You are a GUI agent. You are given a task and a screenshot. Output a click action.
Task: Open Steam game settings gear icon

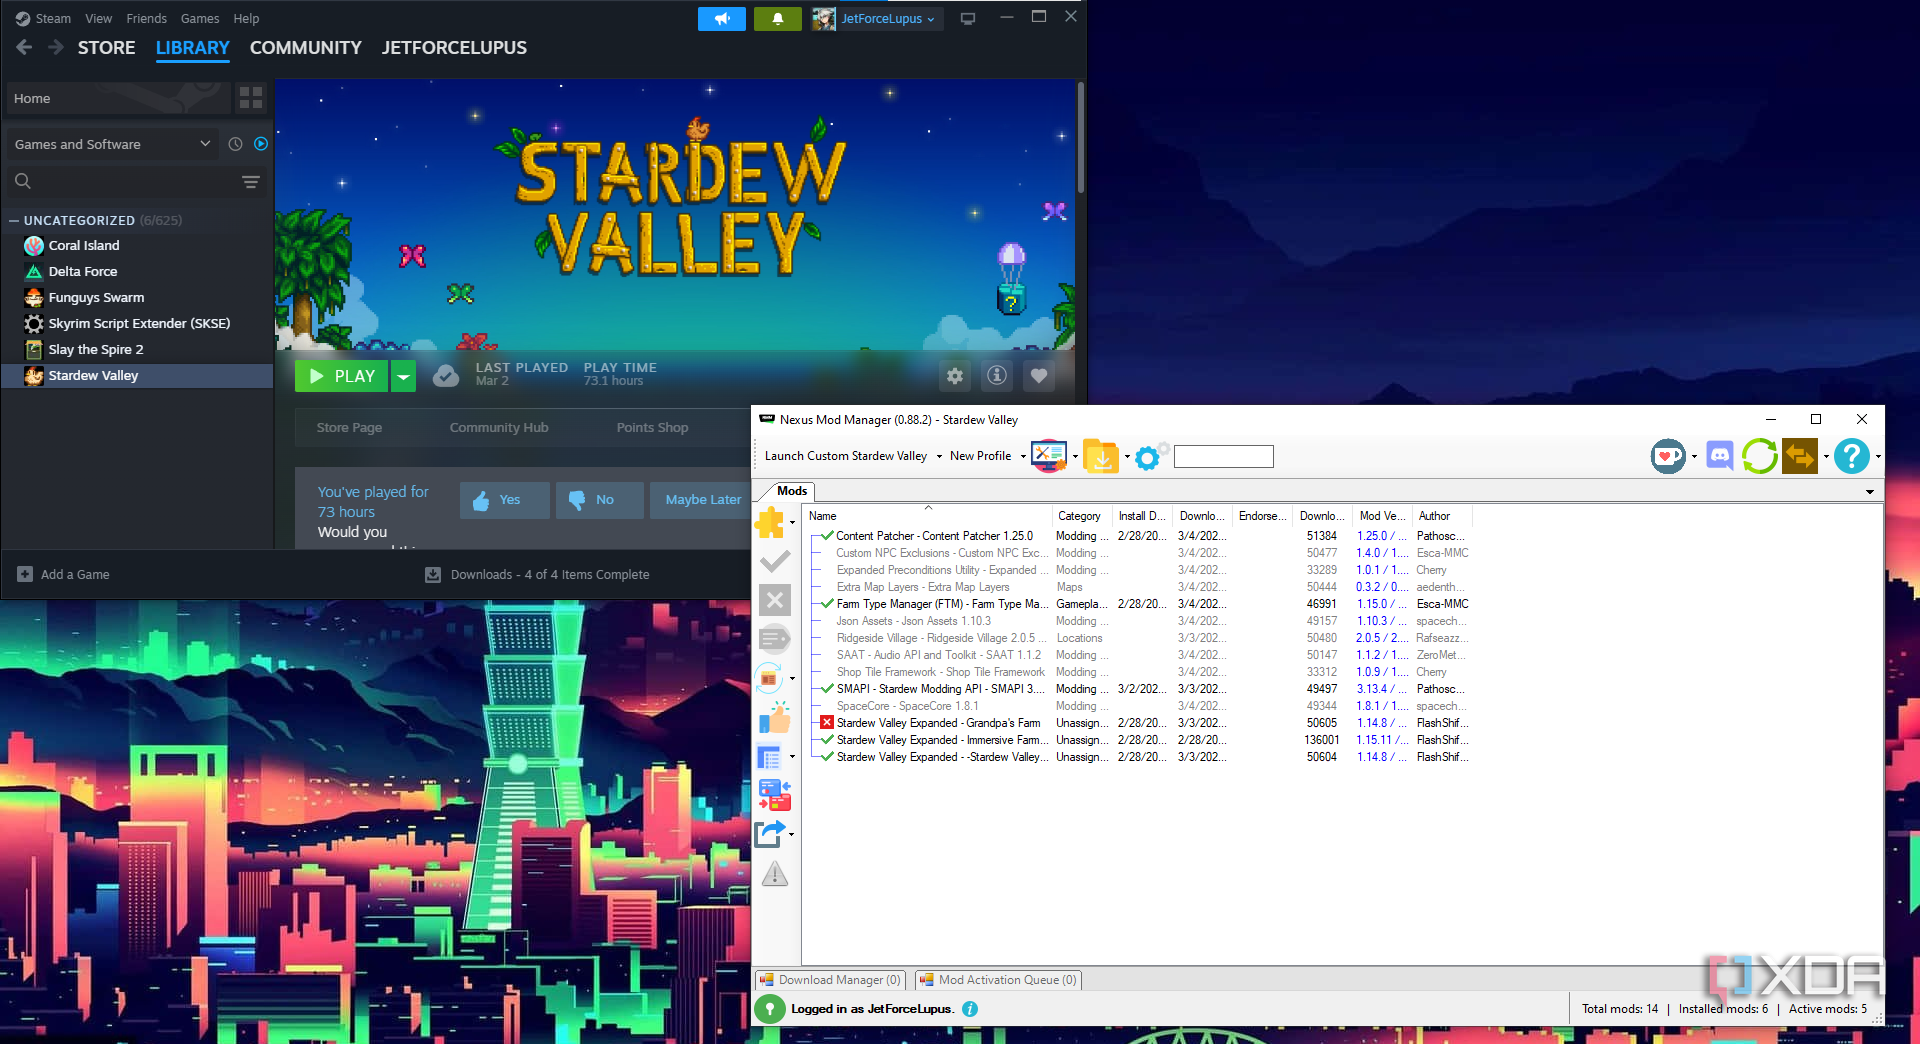[955, 376]
